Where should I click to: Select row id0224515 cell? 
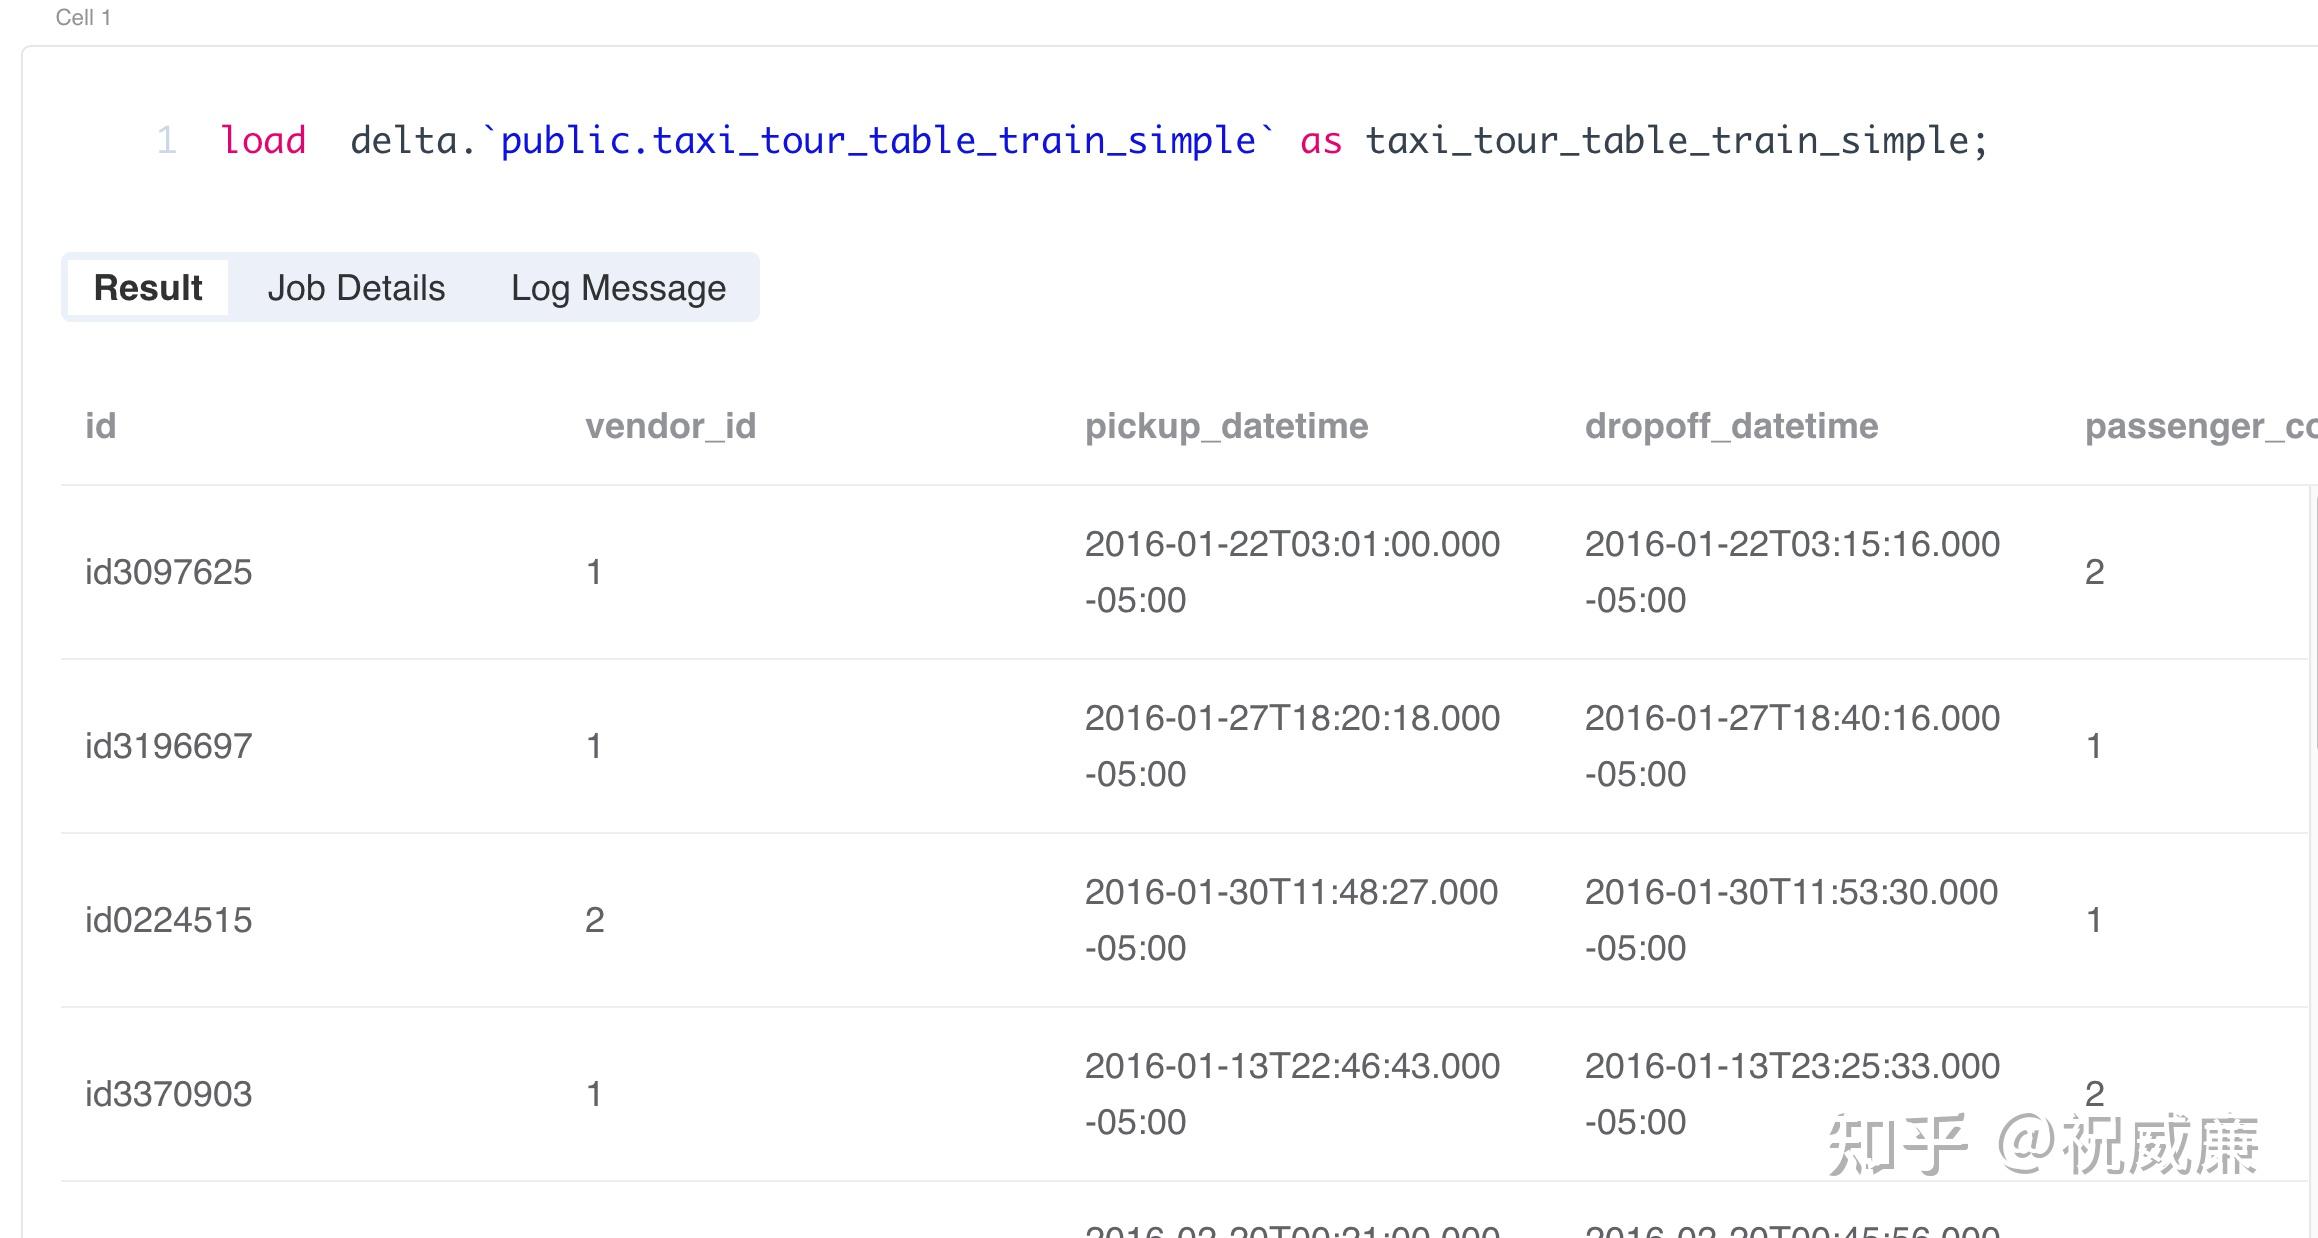tap(168, 920)
